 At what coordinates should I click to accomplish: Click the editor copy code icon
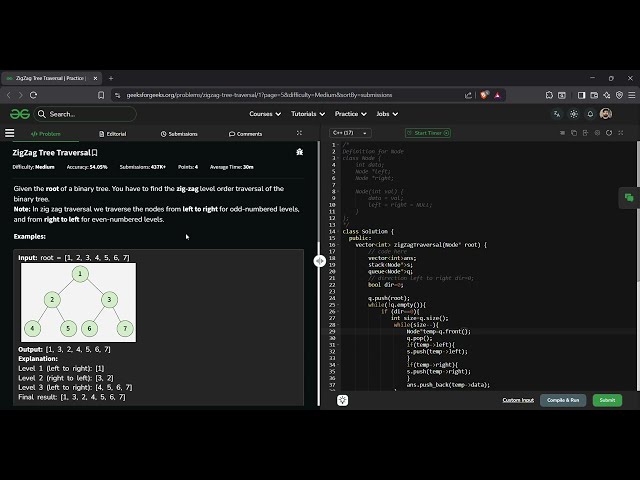point(574,133)
